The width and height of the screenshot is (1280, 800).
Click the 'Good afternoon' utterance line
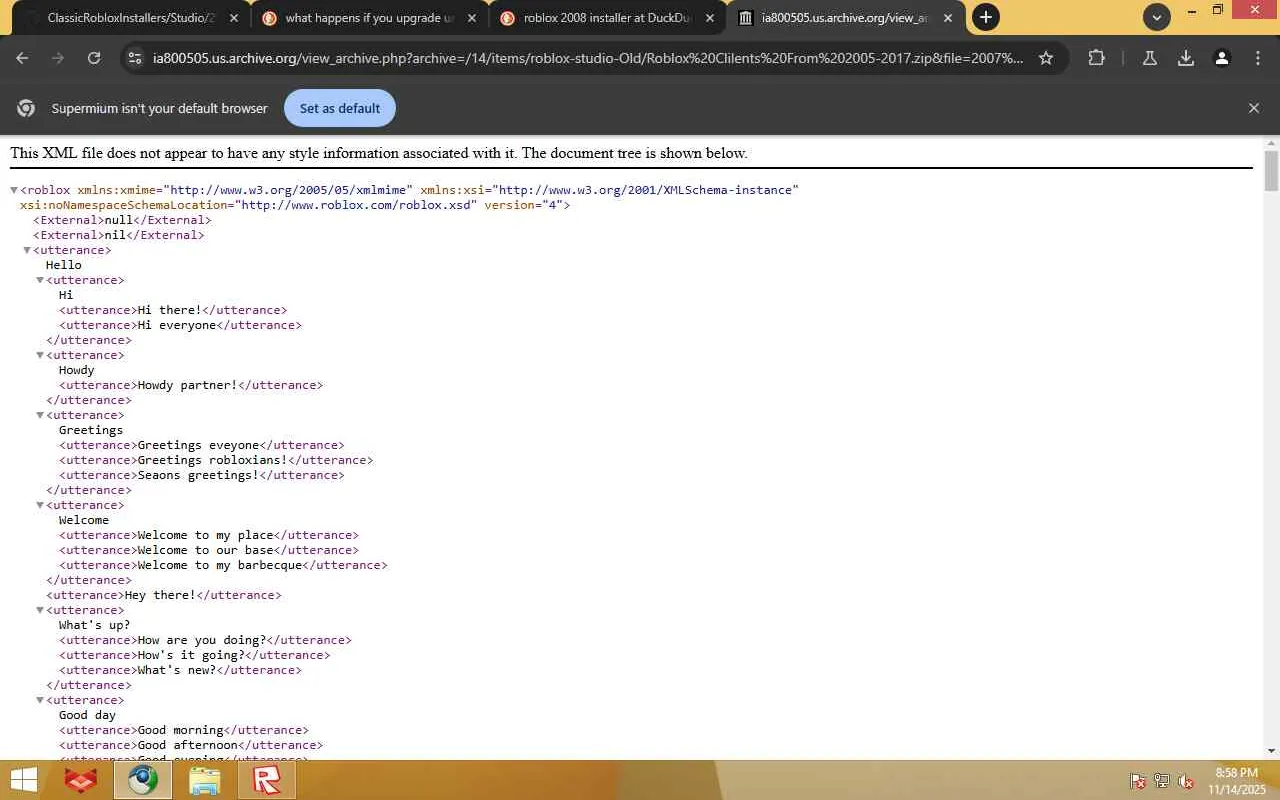191,745
